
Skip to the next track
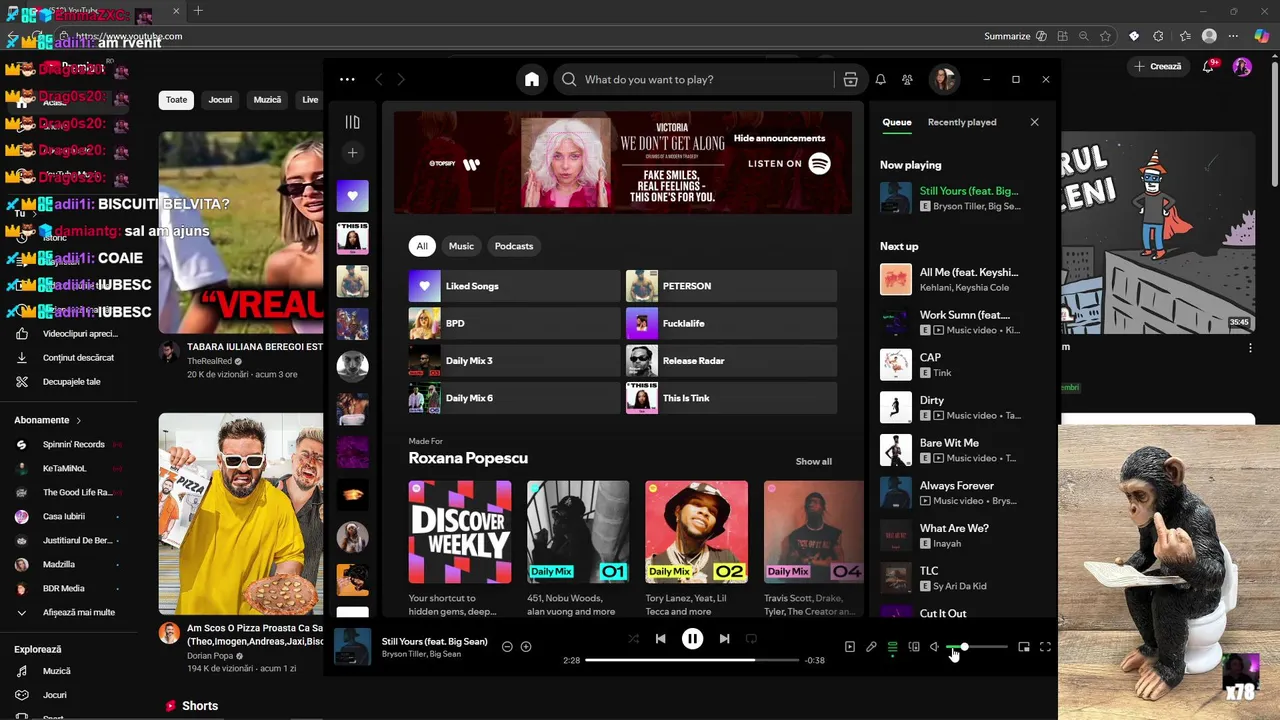click(724, 638)
